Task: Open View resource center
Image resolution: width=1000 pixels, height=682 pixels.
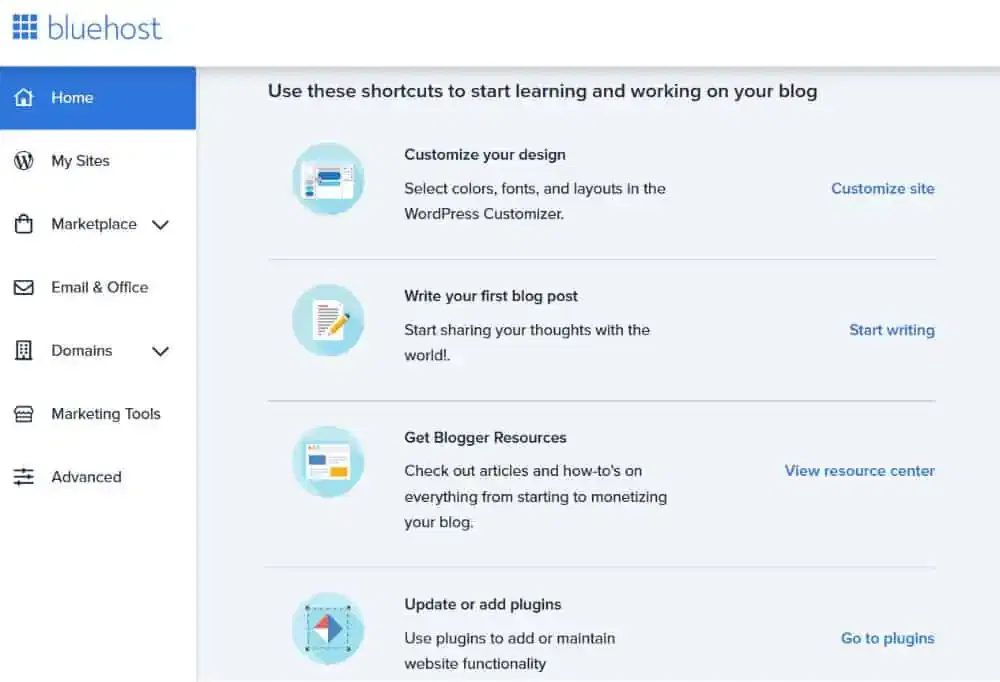Action: 859,470
